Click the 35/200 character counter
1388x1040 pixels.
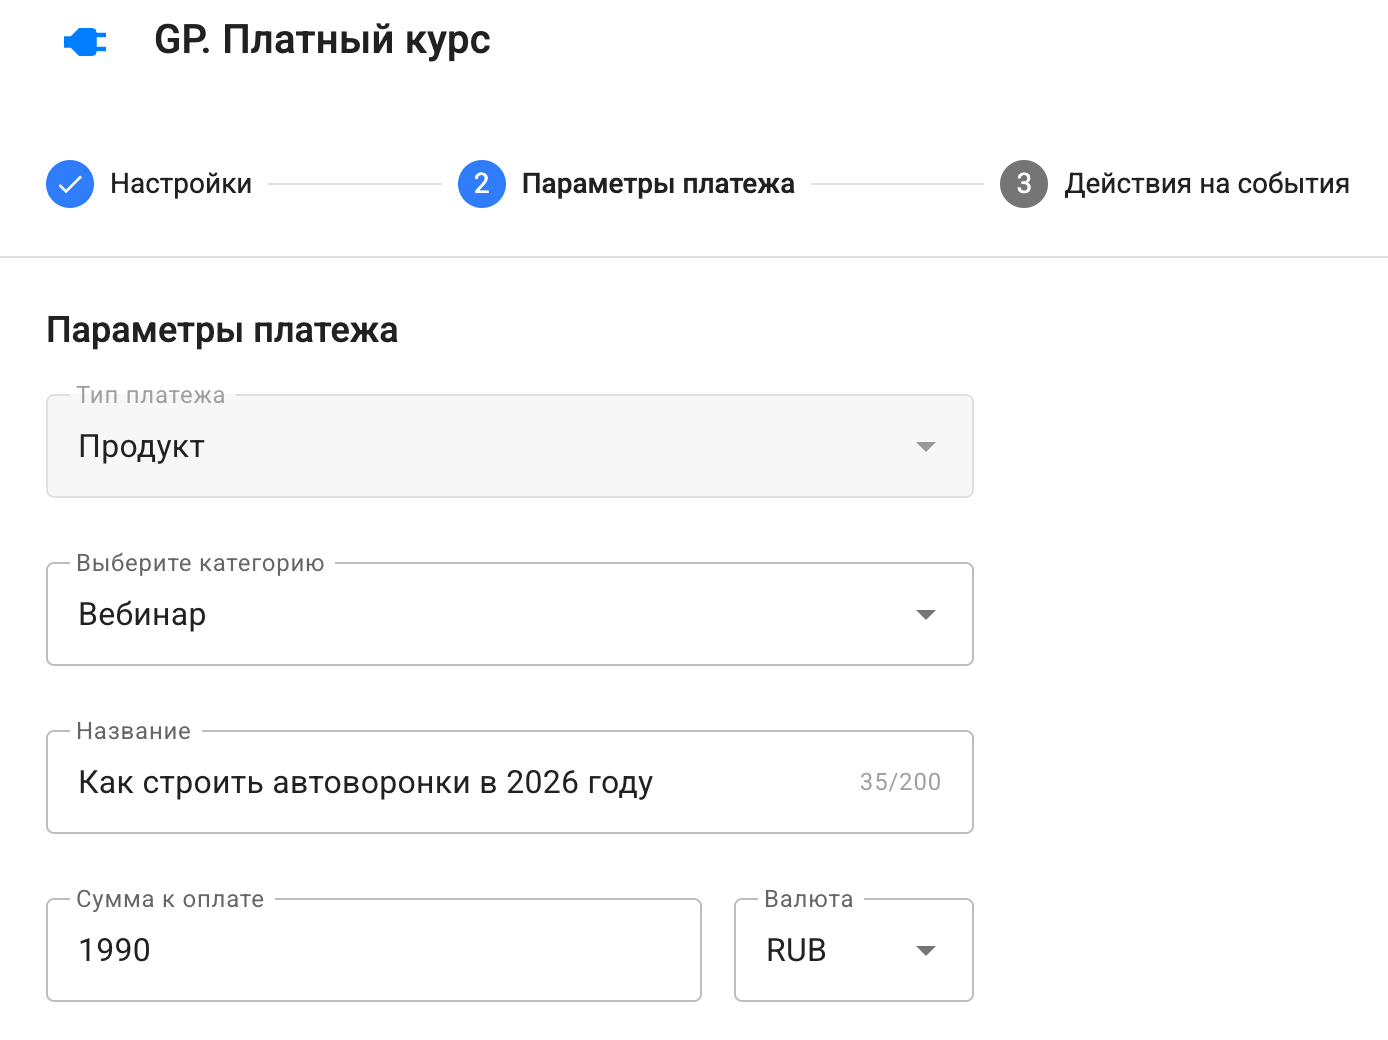coord(900,782)
